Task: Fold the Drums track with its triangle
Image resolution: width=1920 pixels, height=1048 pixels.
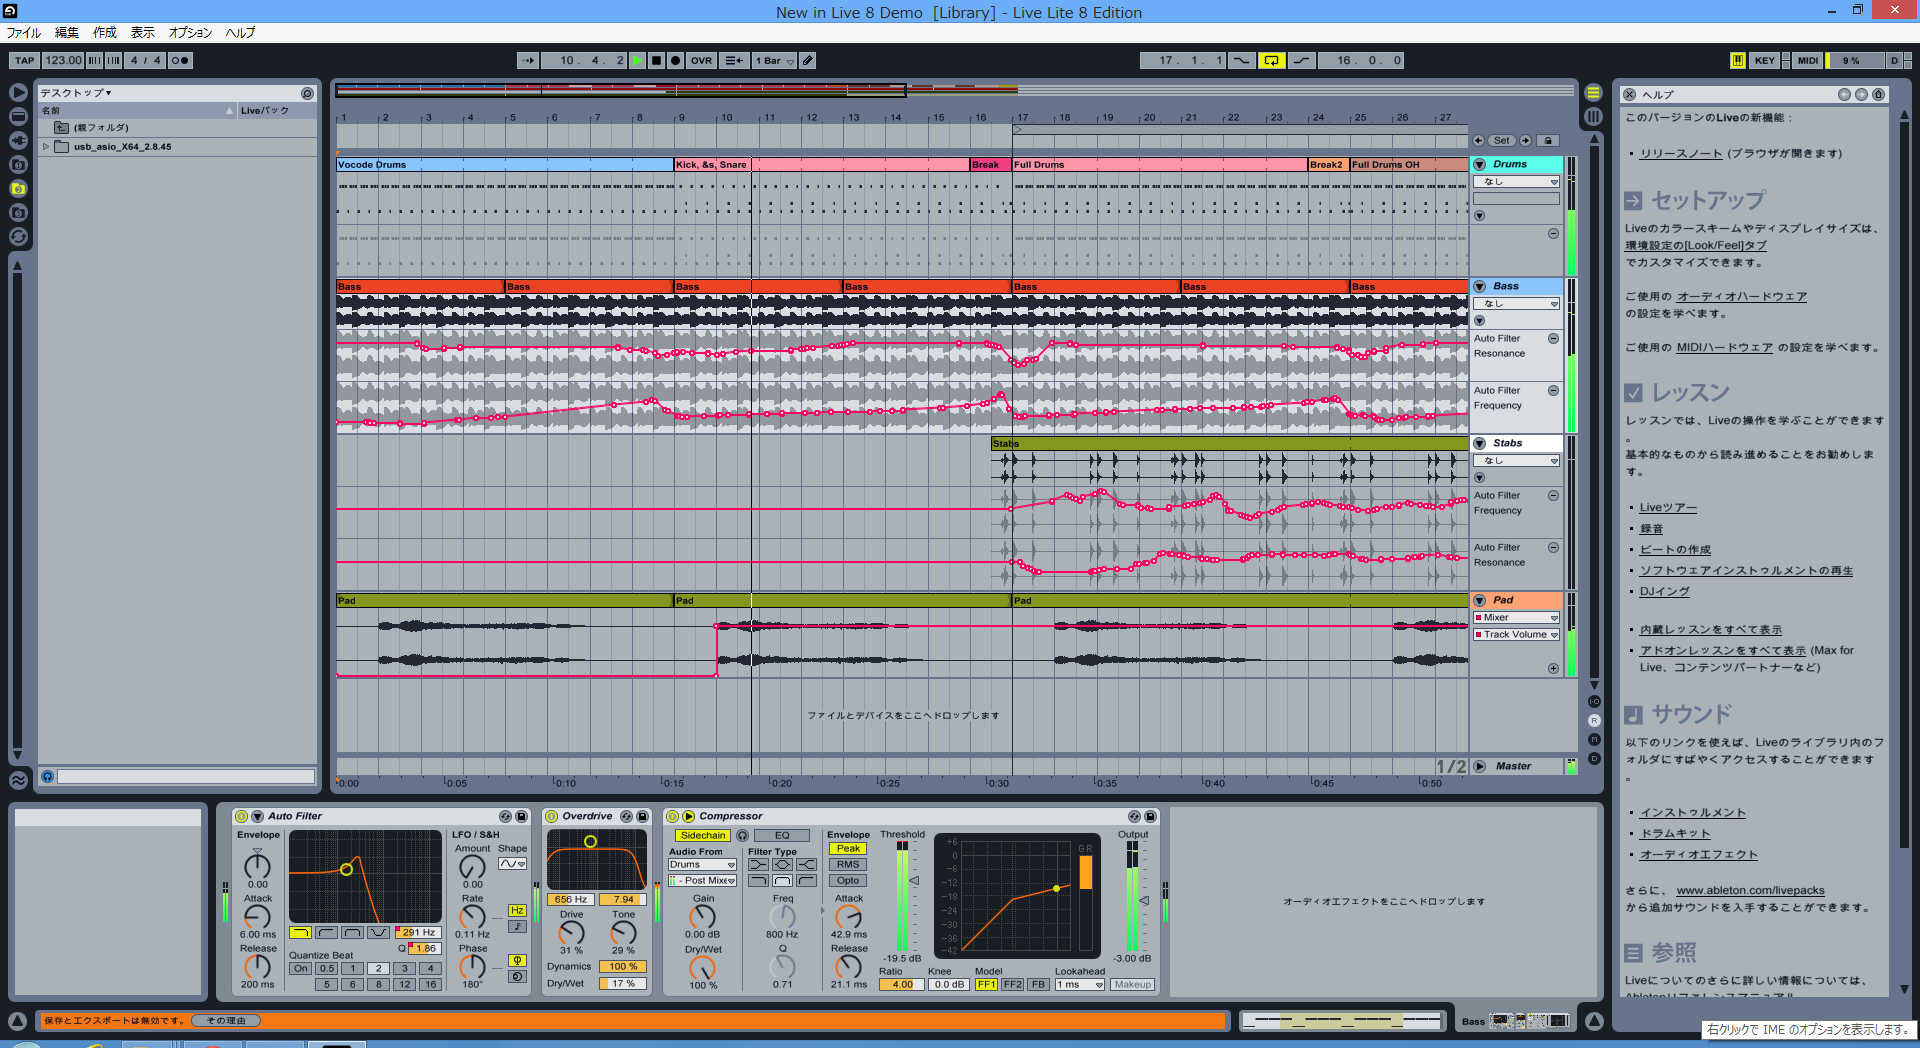Action: (1479, 164)
